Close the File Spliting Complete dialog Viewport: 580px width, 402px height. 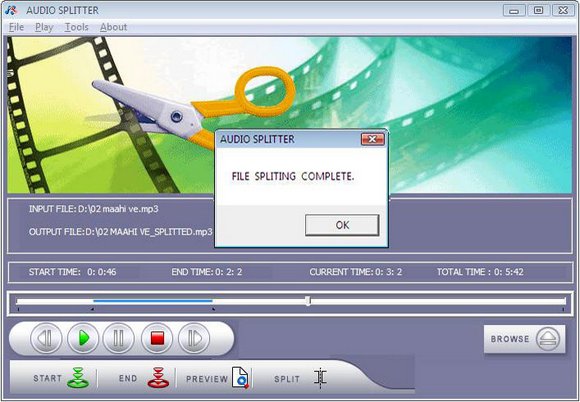[372, 139]
